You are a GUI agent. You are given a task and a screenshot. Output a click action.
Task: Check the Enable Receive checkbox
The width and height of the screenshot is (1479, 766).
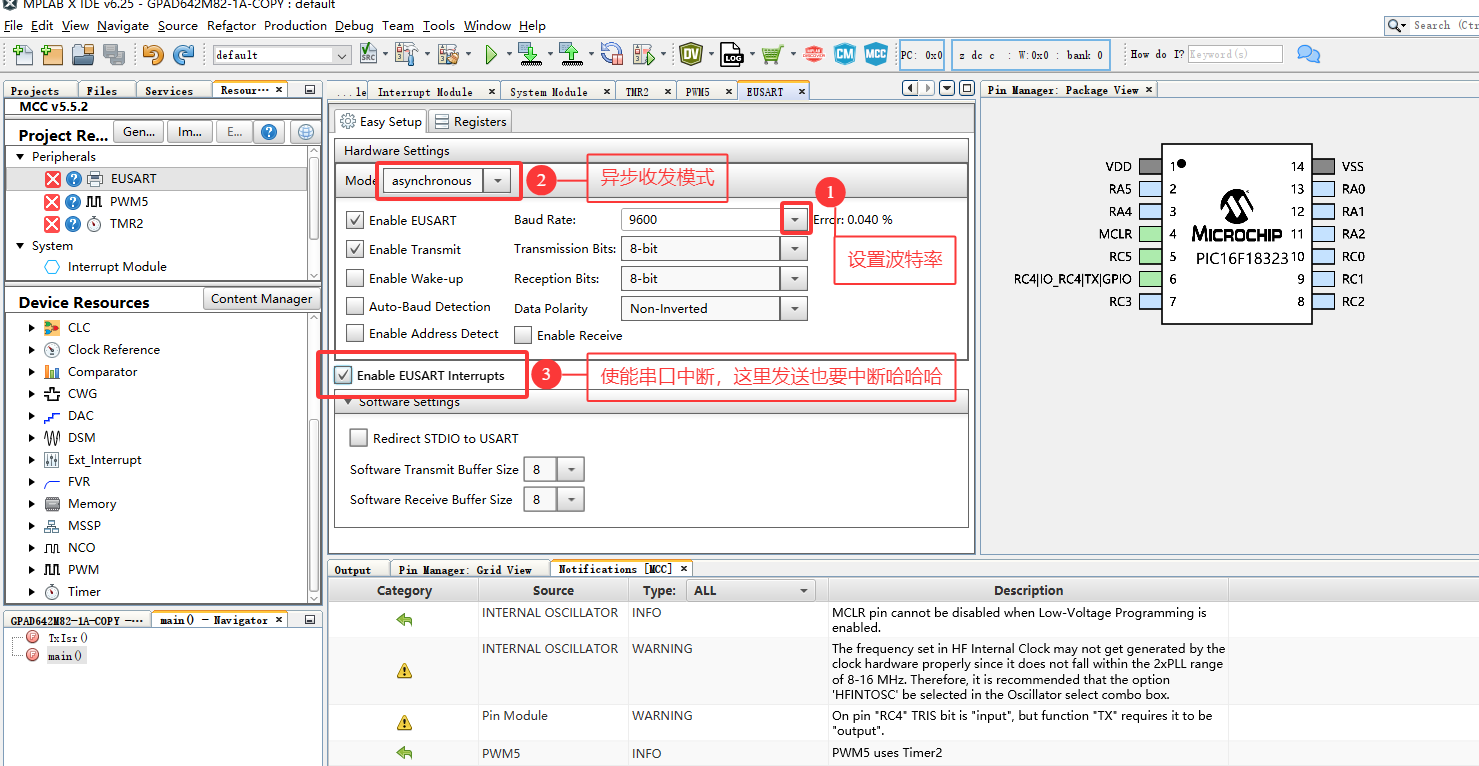point(522,335)
